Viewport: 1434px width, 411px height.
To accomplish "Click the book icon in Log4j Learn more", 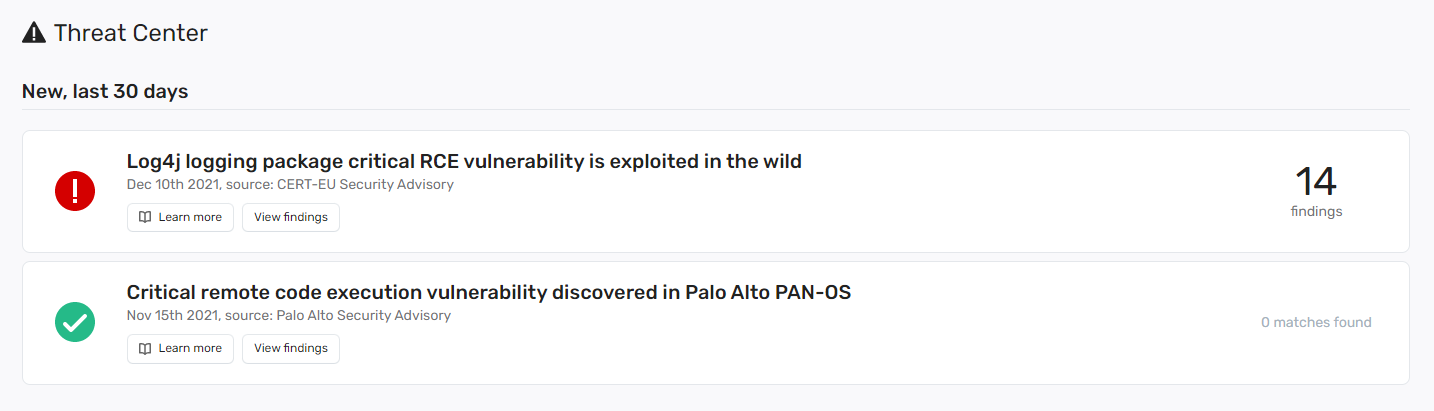I will click(x=145, y=217).
